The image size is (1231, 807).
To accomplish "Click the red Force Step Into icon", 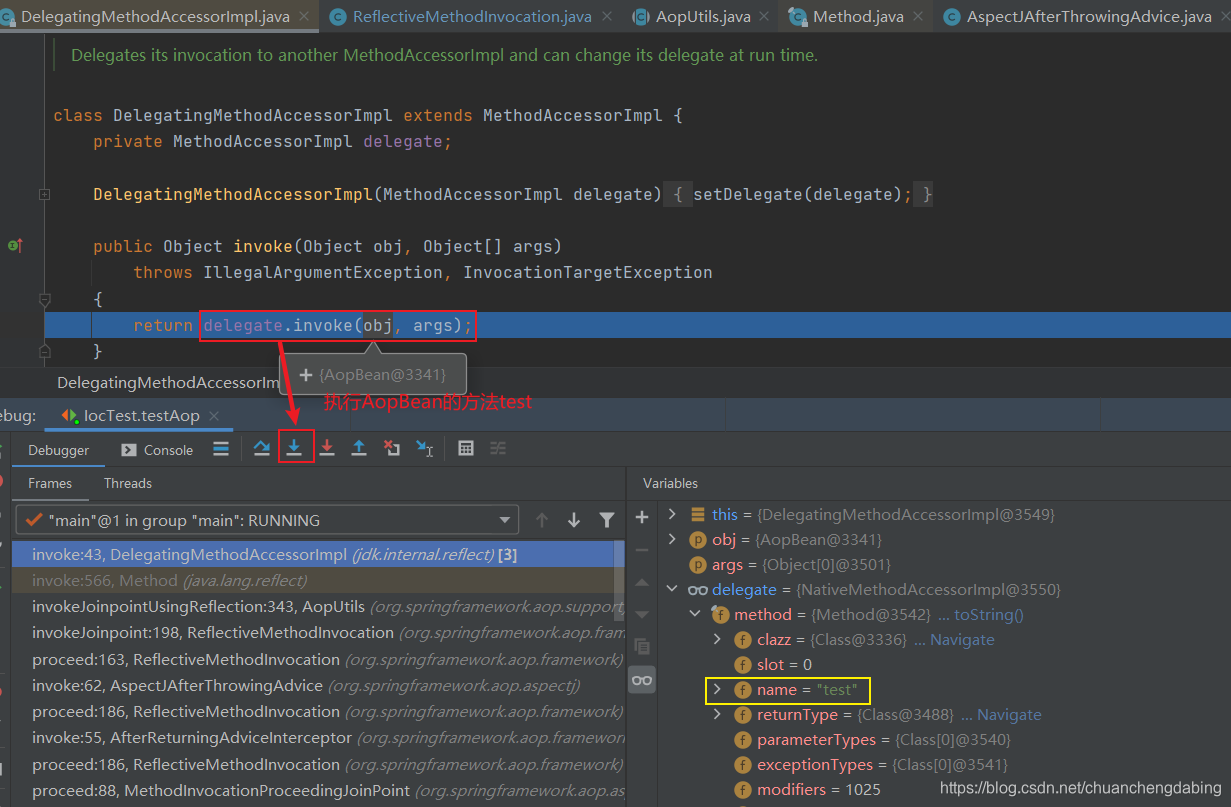I will pos(326,450).
